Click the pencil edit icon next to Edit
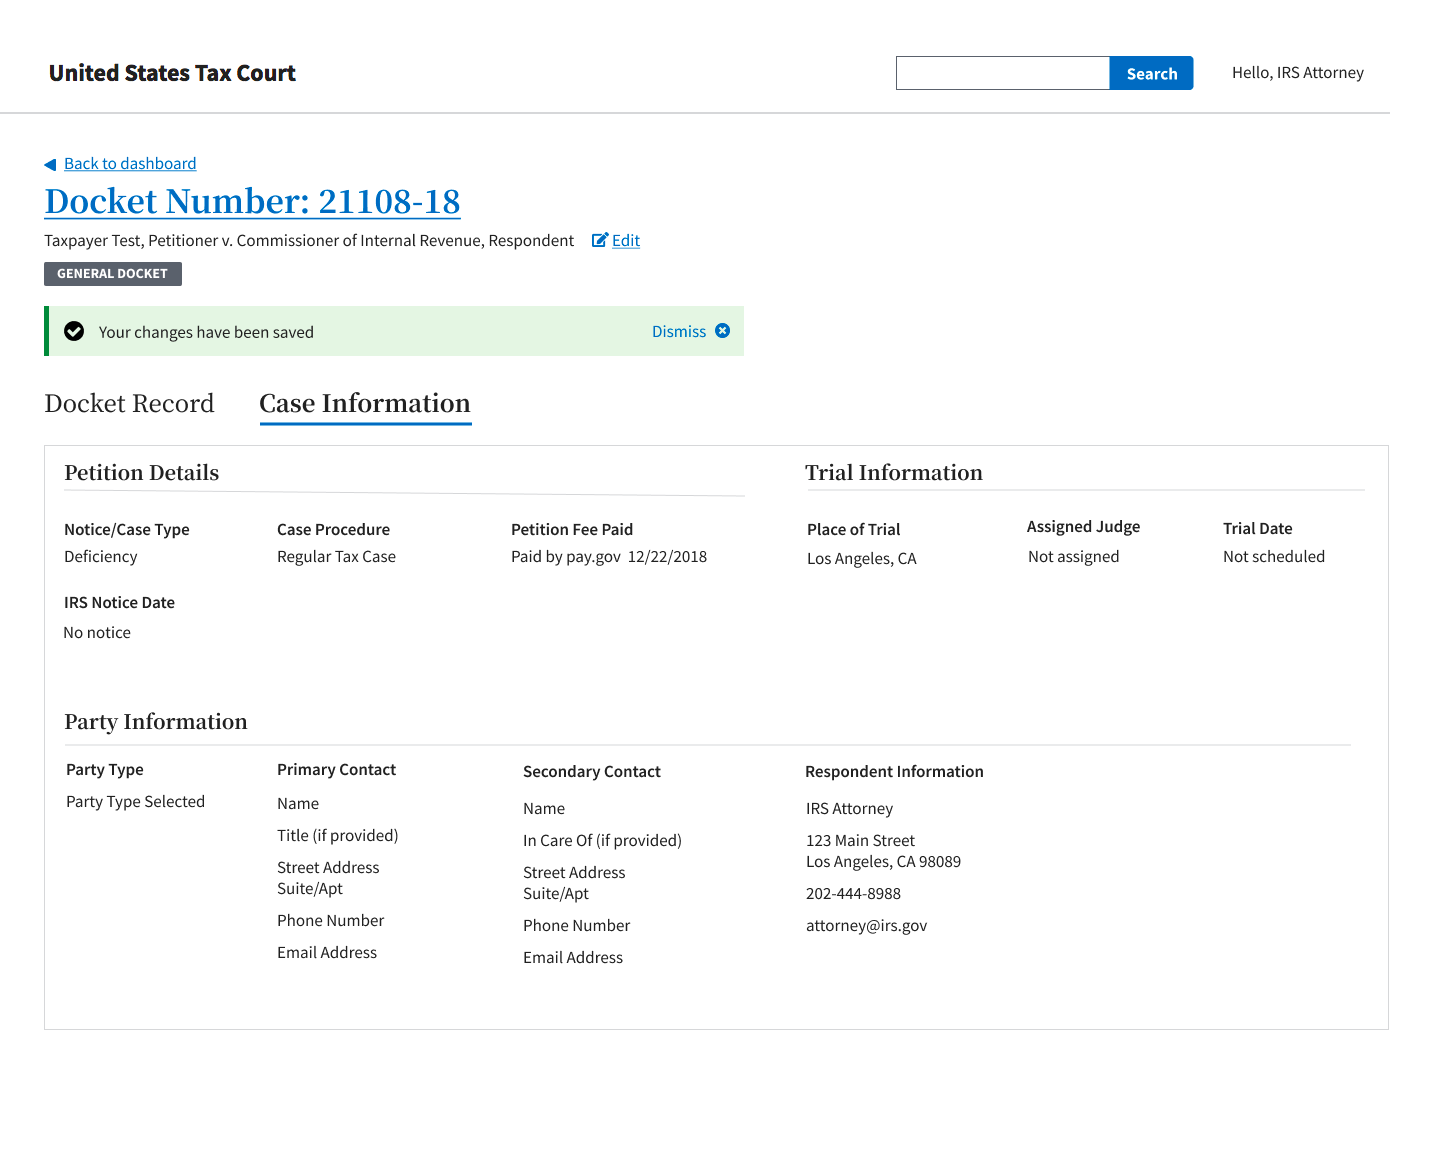The height and width of the screenshot is (1171, 1440). (x=600, y=240)
